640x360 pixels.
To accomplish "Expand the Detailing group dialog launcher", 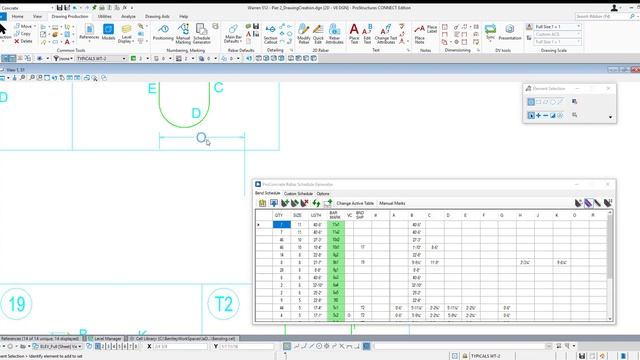I will click(x=291, y=50).
